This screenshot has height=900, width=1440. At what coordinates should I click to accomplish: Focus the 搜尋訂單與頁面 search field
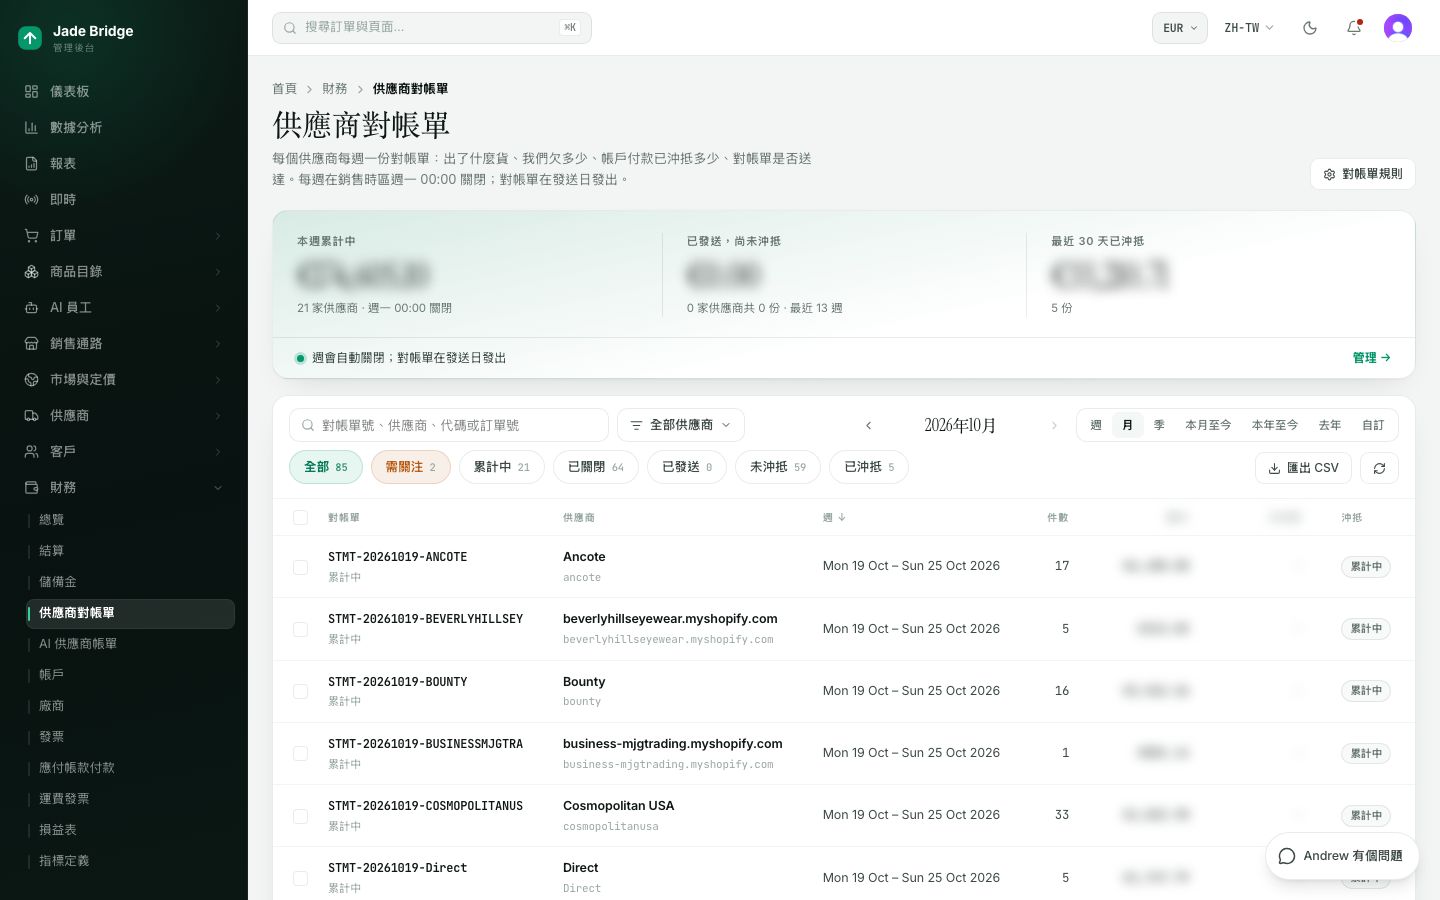pyautogui.click(x=432, y=28)
